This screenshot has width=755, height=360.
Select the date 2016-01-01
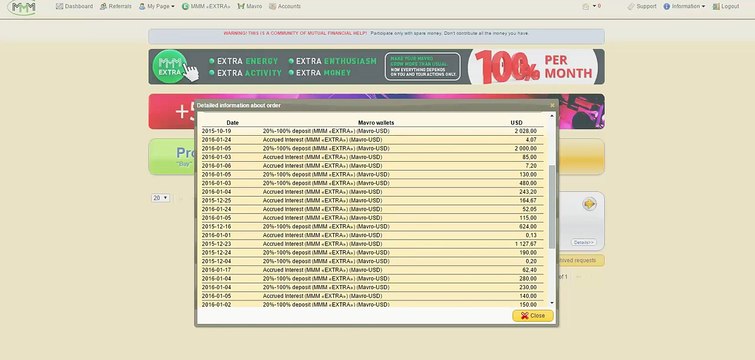click(216, 235)
